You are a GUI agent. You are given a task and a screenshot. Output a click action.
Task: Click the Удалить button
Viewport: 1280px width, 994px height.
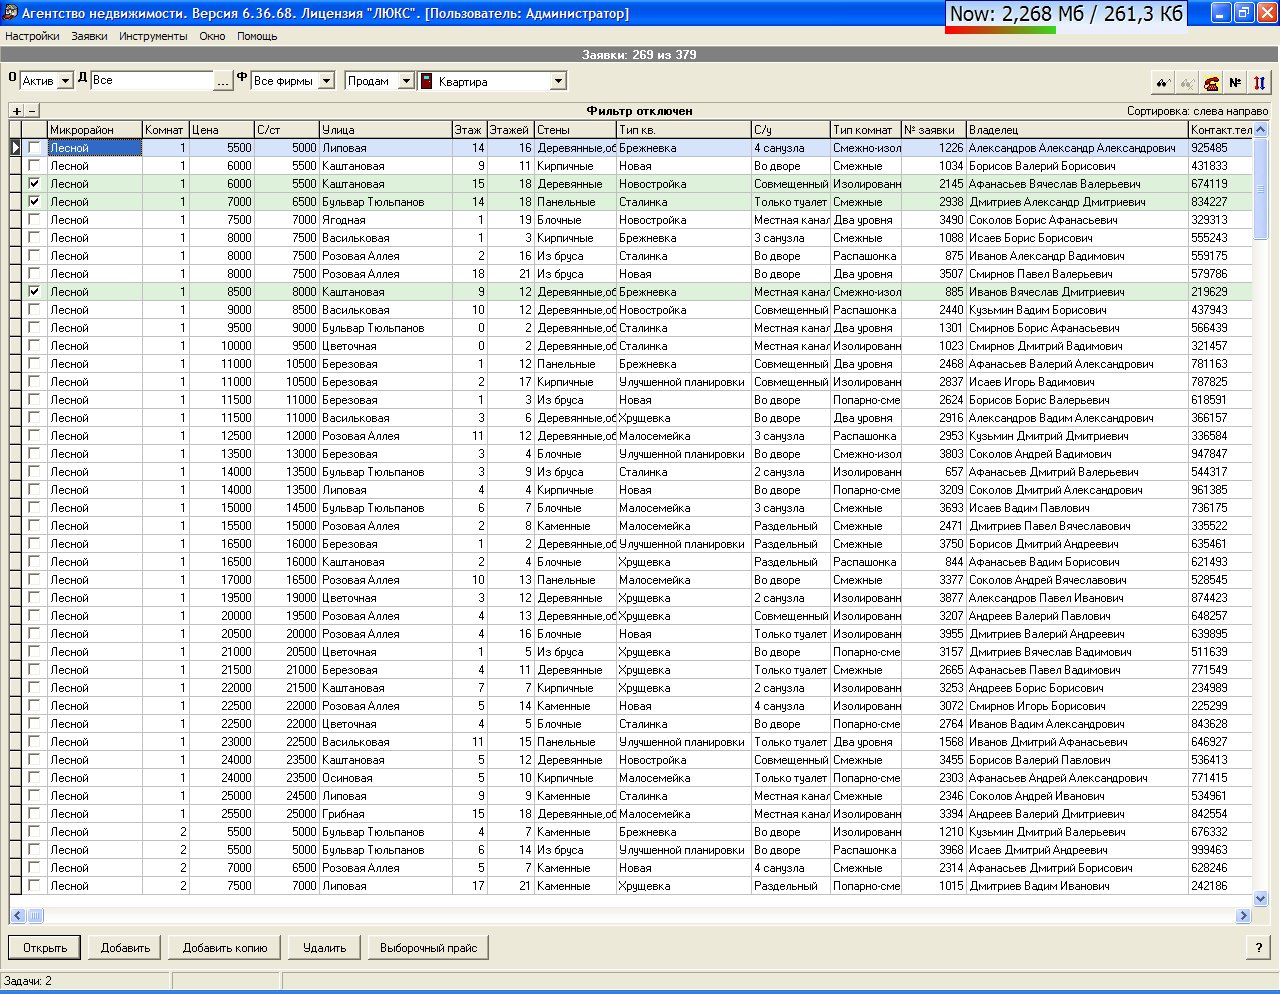[x=324, y=948]
